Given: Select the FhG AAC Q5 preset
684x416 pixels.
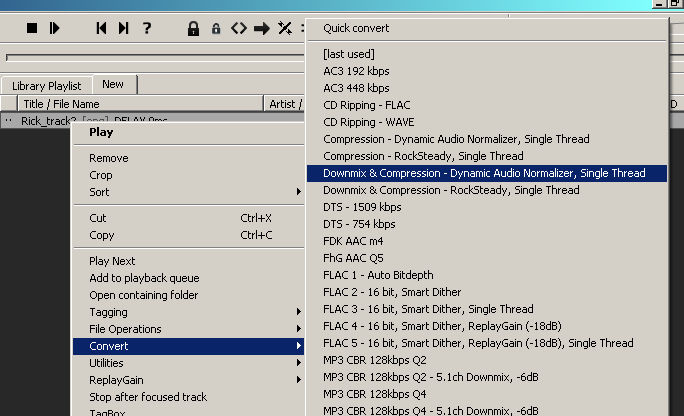Looking at the screenshot, I should pos(487,258).
